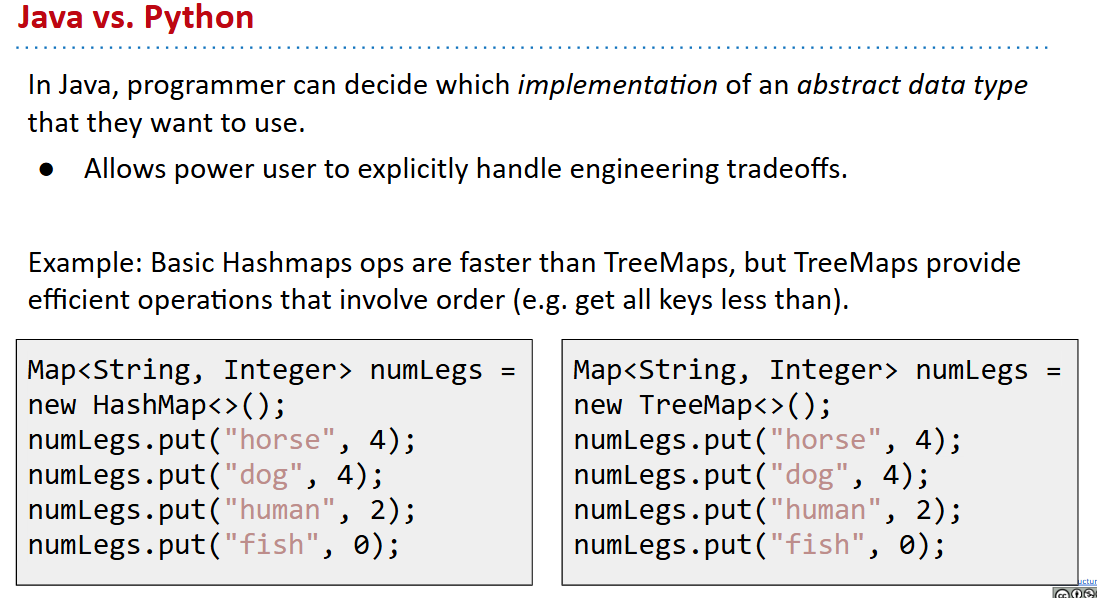1097x598 pixels.
Task: Click the "Java vs. Python" slide title
Action: coord(136,17)
